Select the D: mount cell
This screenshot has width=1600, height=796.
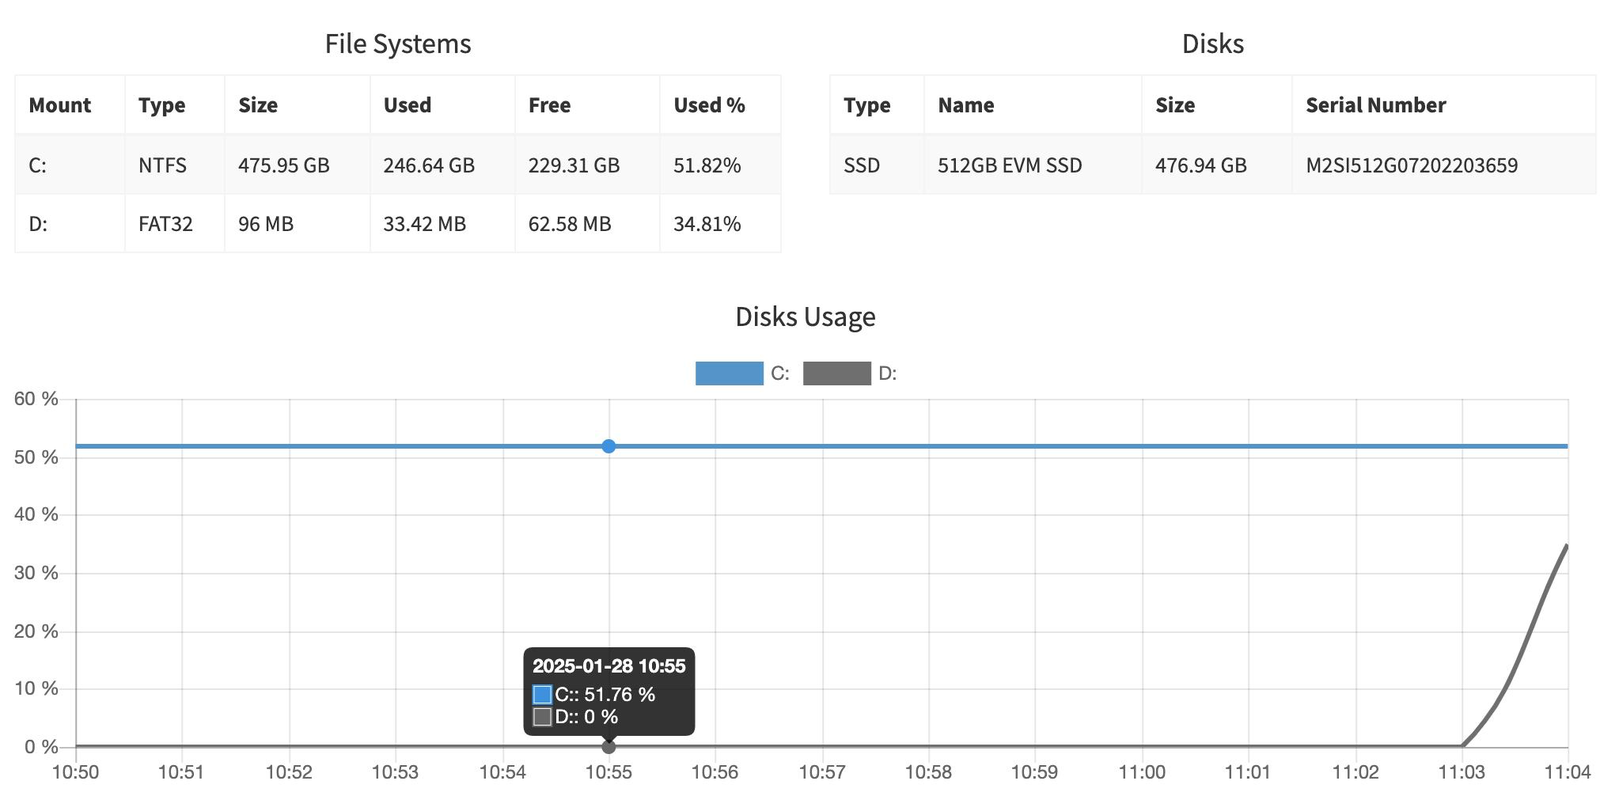[70, 224]
